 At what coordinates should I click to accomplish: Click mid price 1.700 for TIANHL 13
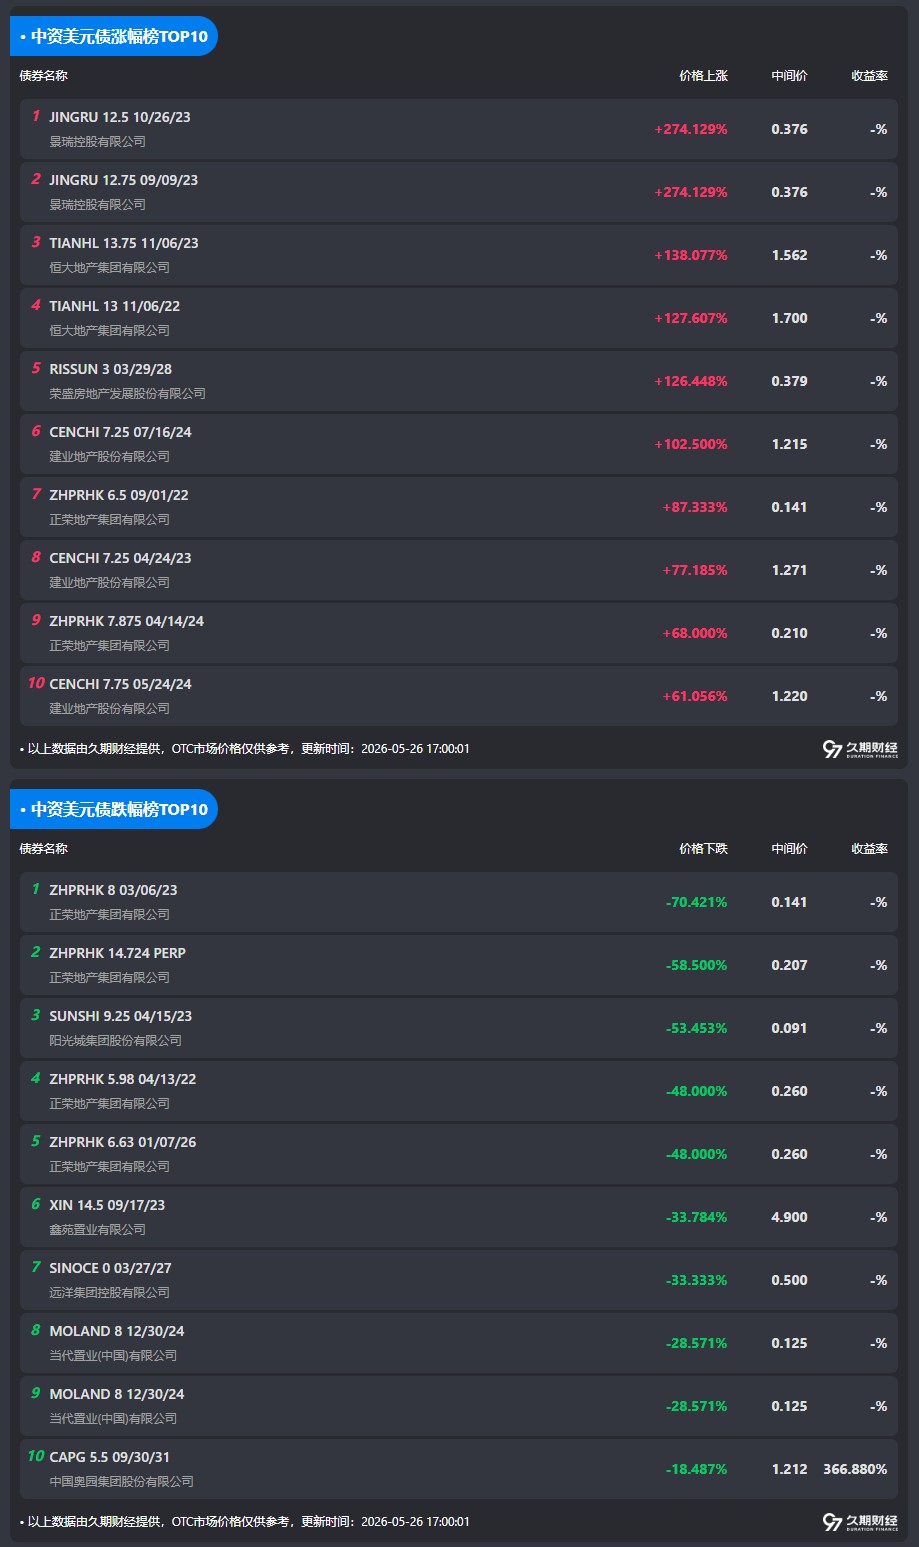coord(789,318)
